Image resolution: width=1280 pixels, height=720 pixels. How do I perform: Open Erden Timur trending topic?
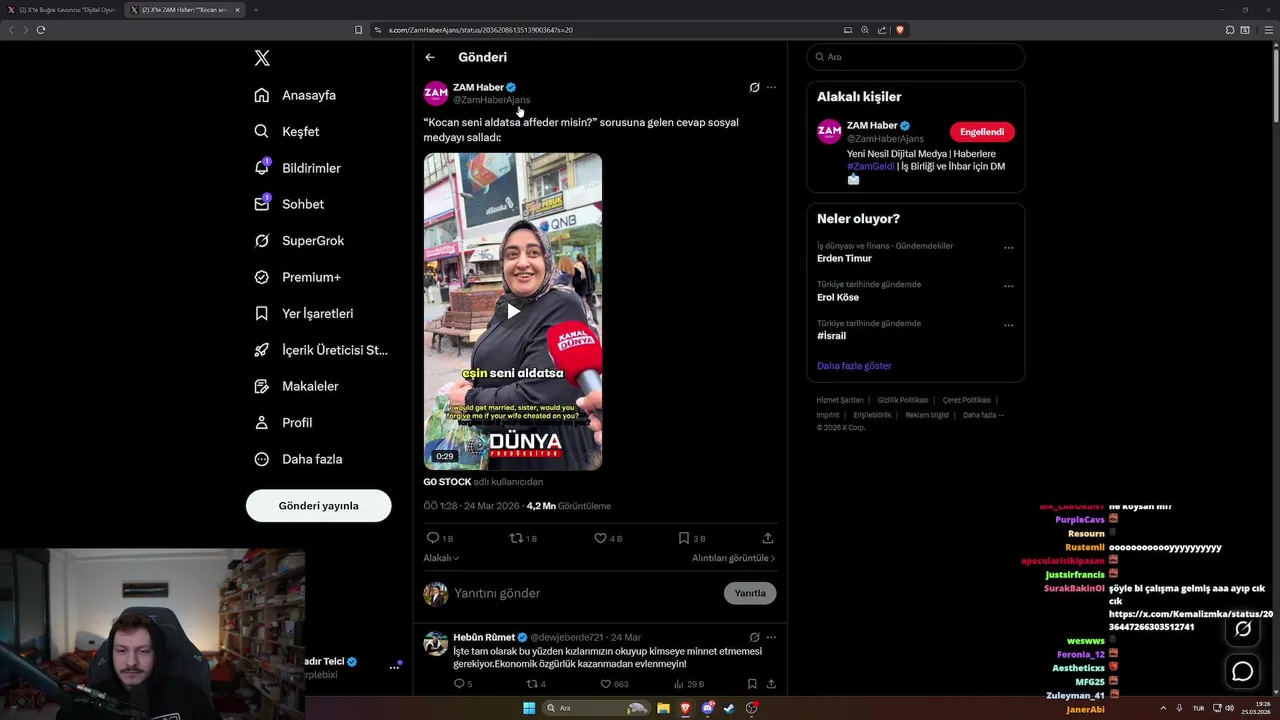click(844, 258)
